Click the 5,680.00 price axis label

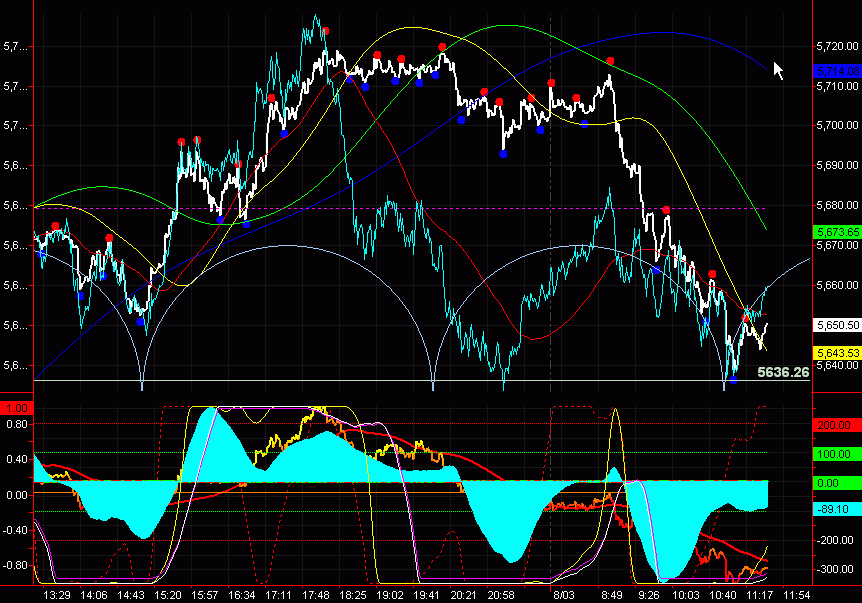(x=837, y=205)
